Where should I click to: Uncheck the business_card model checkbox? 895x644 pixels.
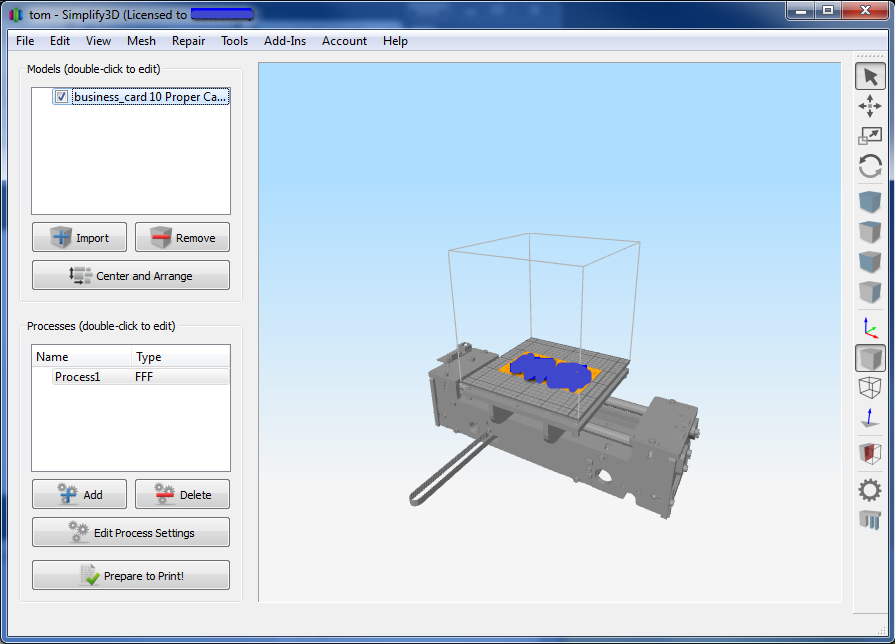tap(61, 96)
